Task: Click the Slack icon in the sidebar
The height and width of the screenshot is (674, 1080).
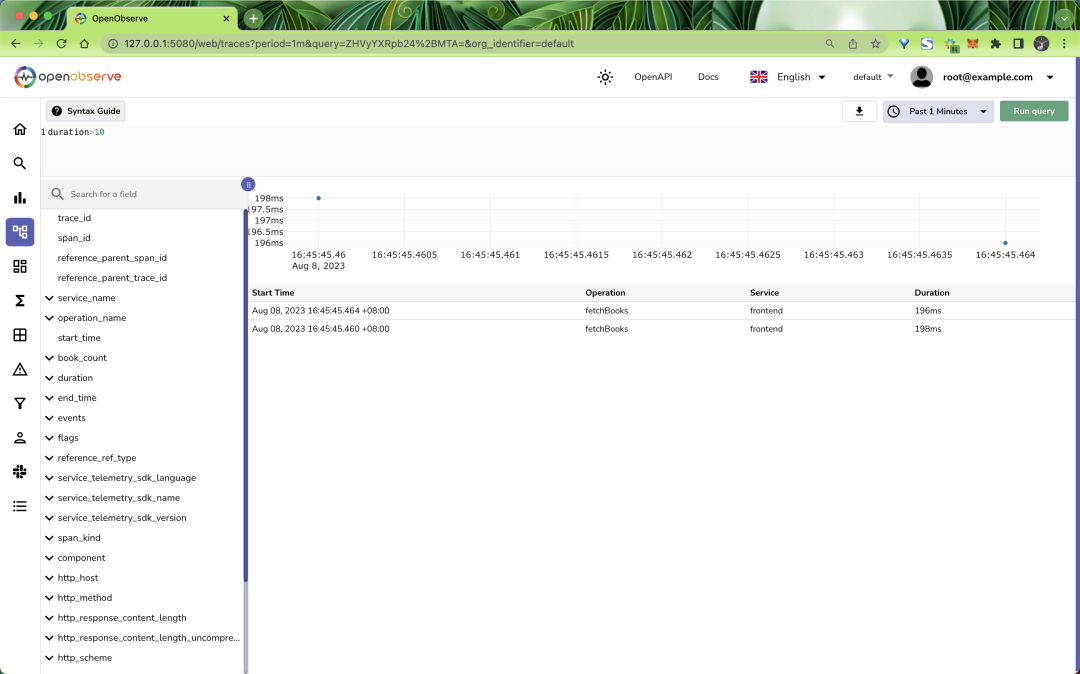Action: (19, 471)
